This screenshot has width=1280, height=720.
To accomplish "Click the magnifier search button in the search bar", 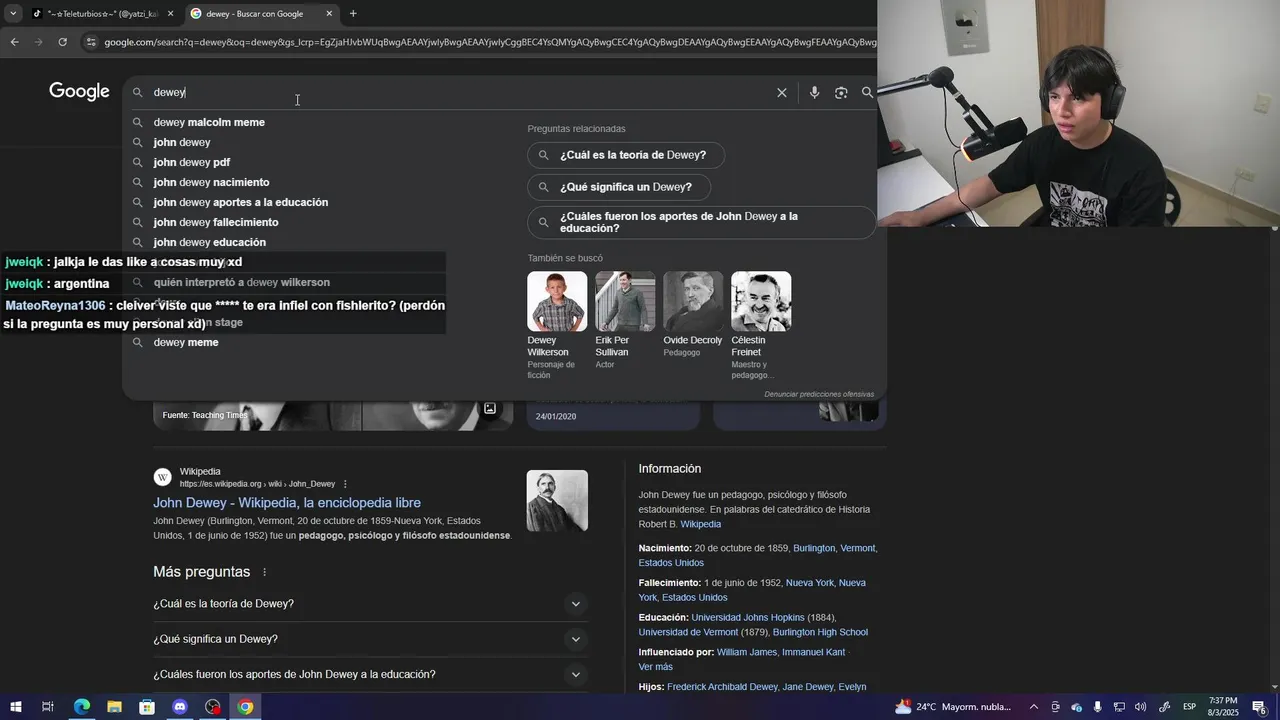I will 867,92.
